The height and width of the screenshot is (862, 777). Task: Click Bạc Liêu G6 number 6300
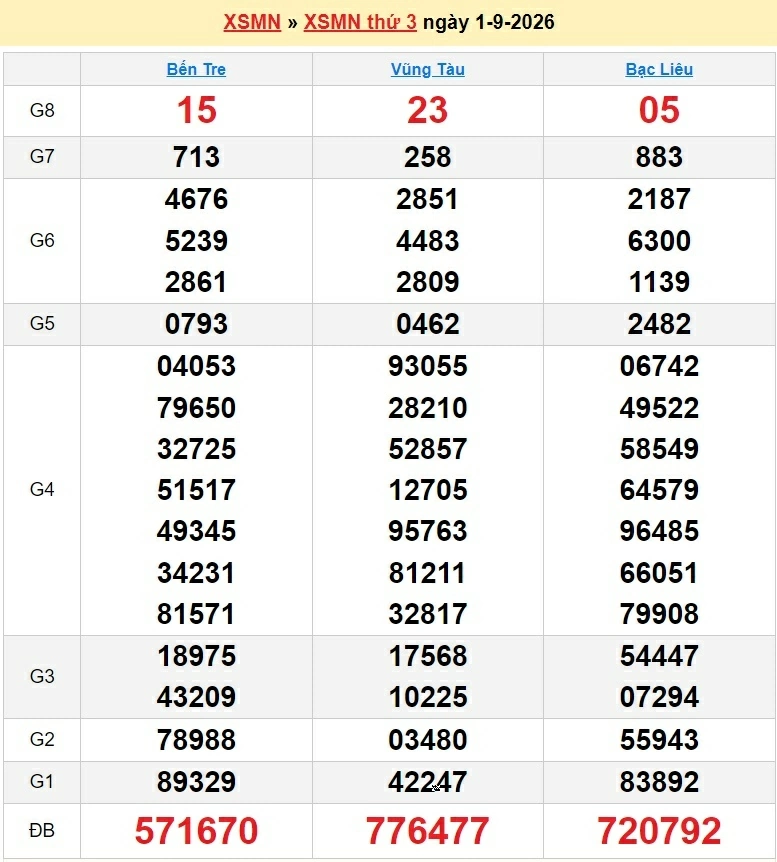coord(659,241)
